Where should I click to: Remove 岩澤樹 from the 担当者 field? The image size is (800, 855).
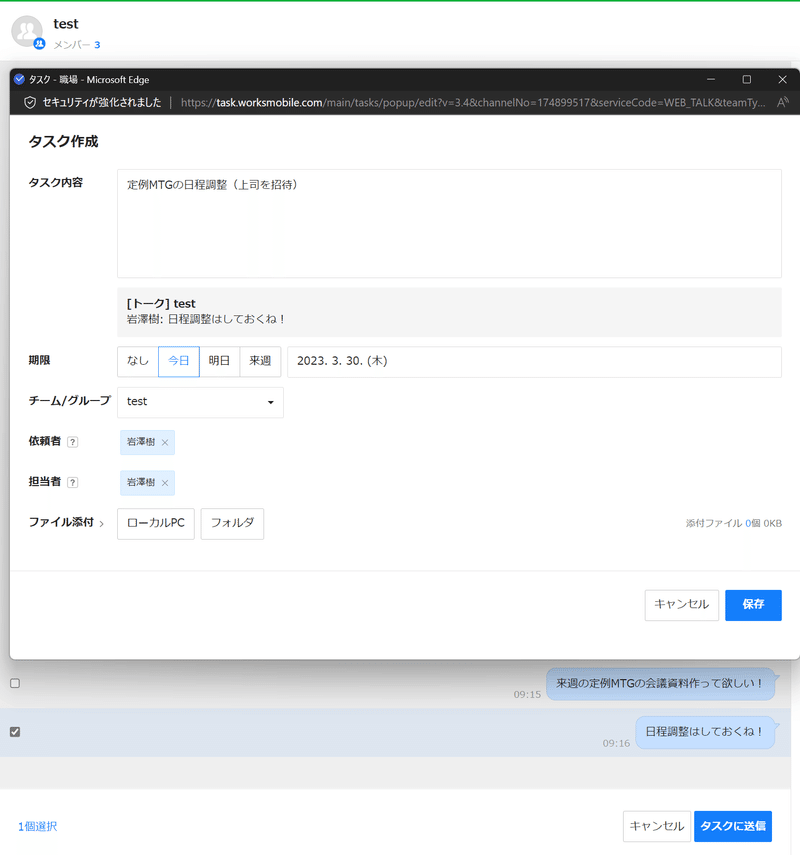click(x=167, y=482)
